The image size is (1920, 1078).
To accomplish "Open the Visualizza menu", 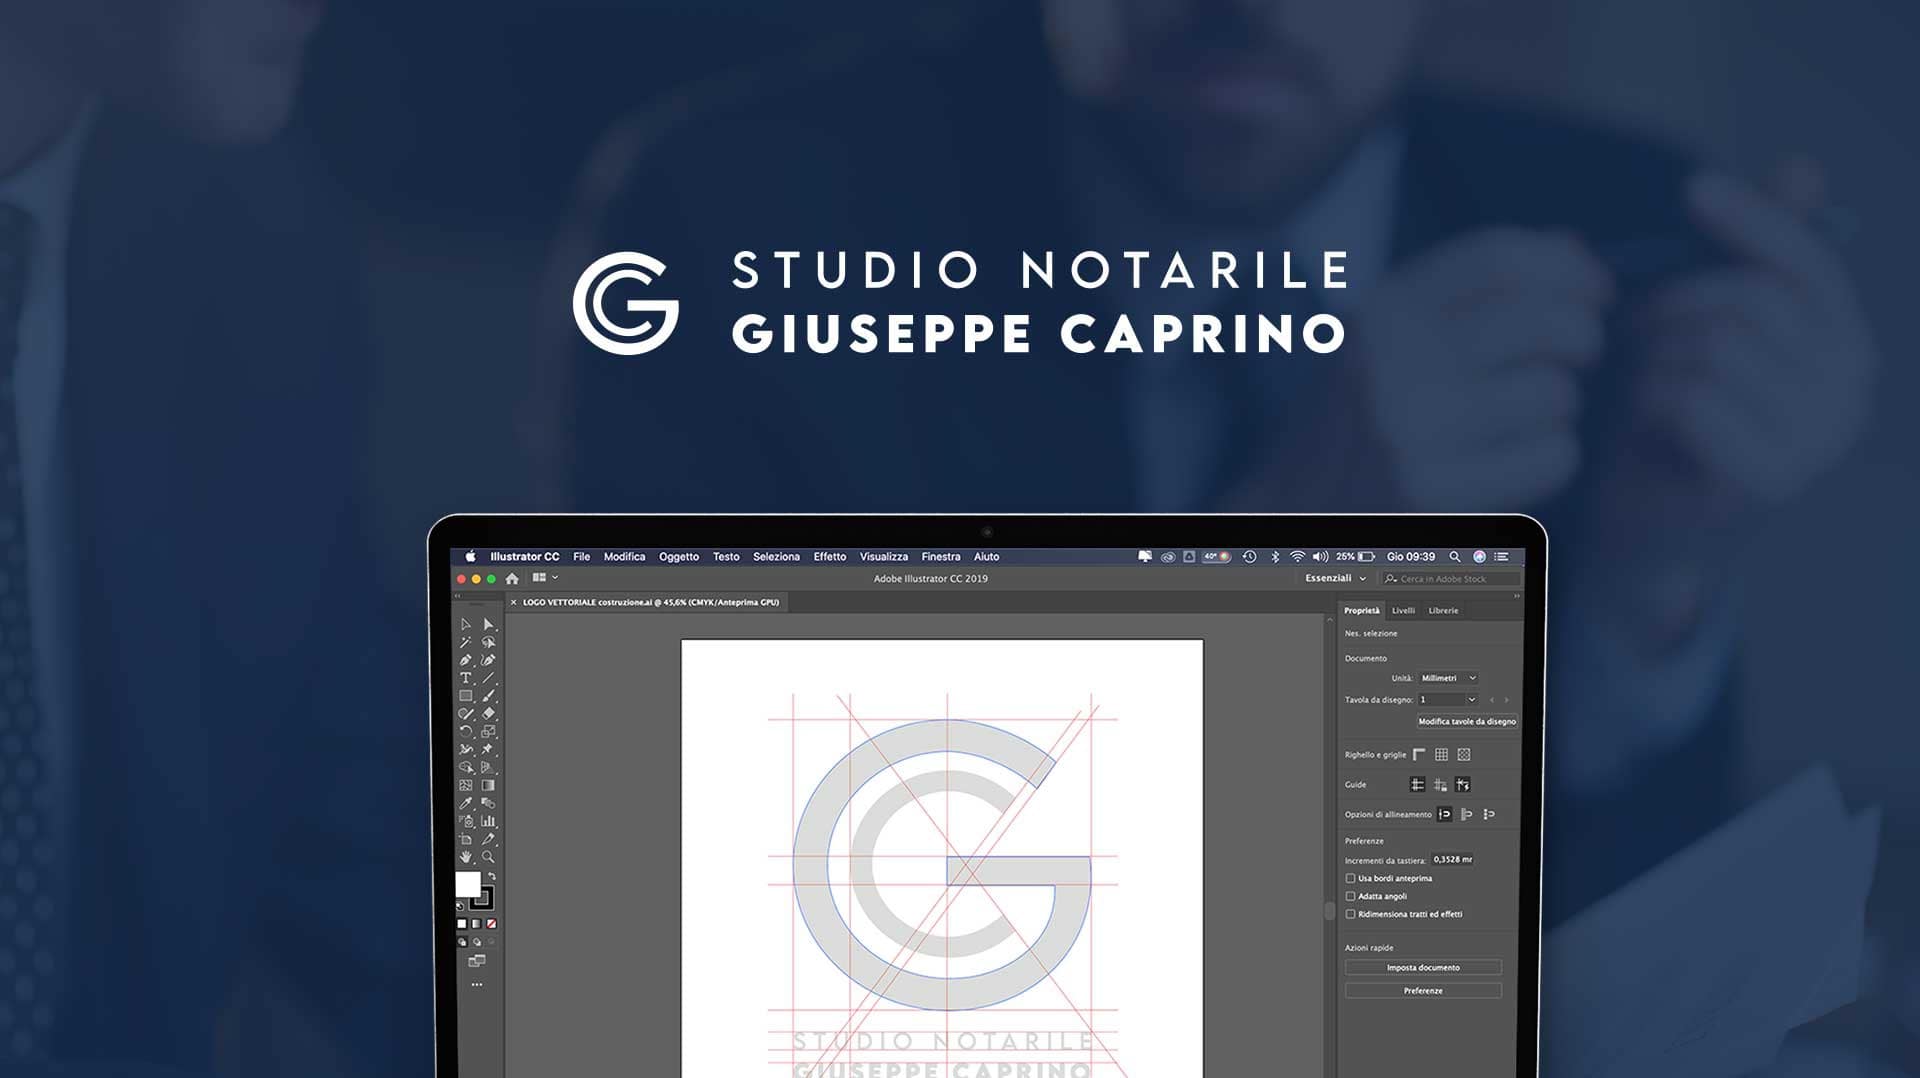I will (x=884, y=557).
